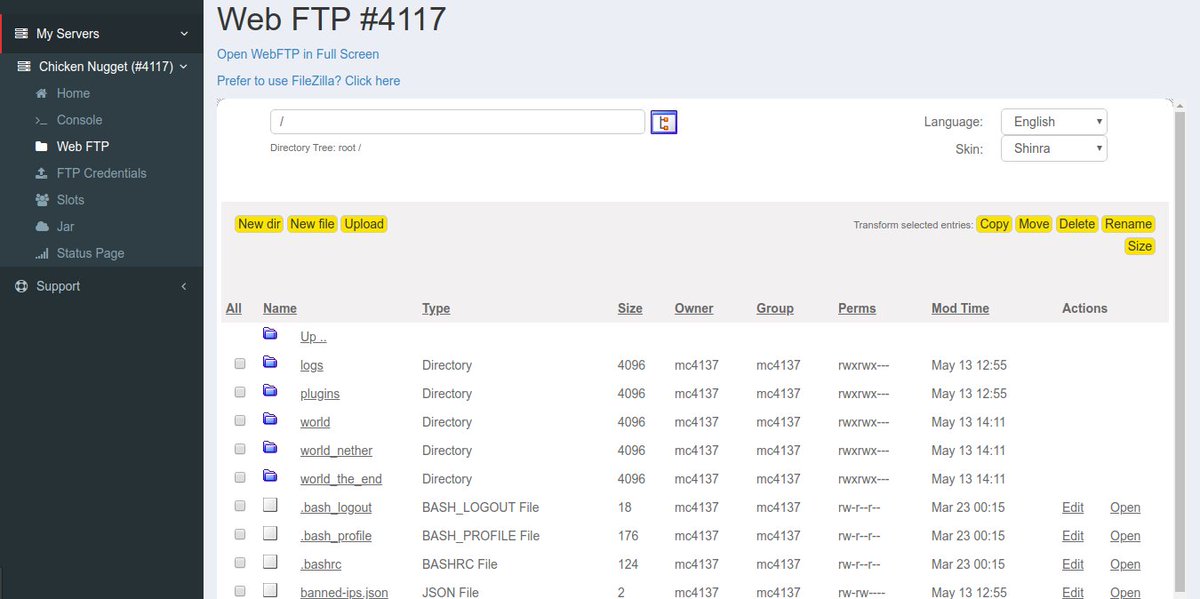Expand the Support menu chevron
The image size is (1200, 599).
point(184,286)
